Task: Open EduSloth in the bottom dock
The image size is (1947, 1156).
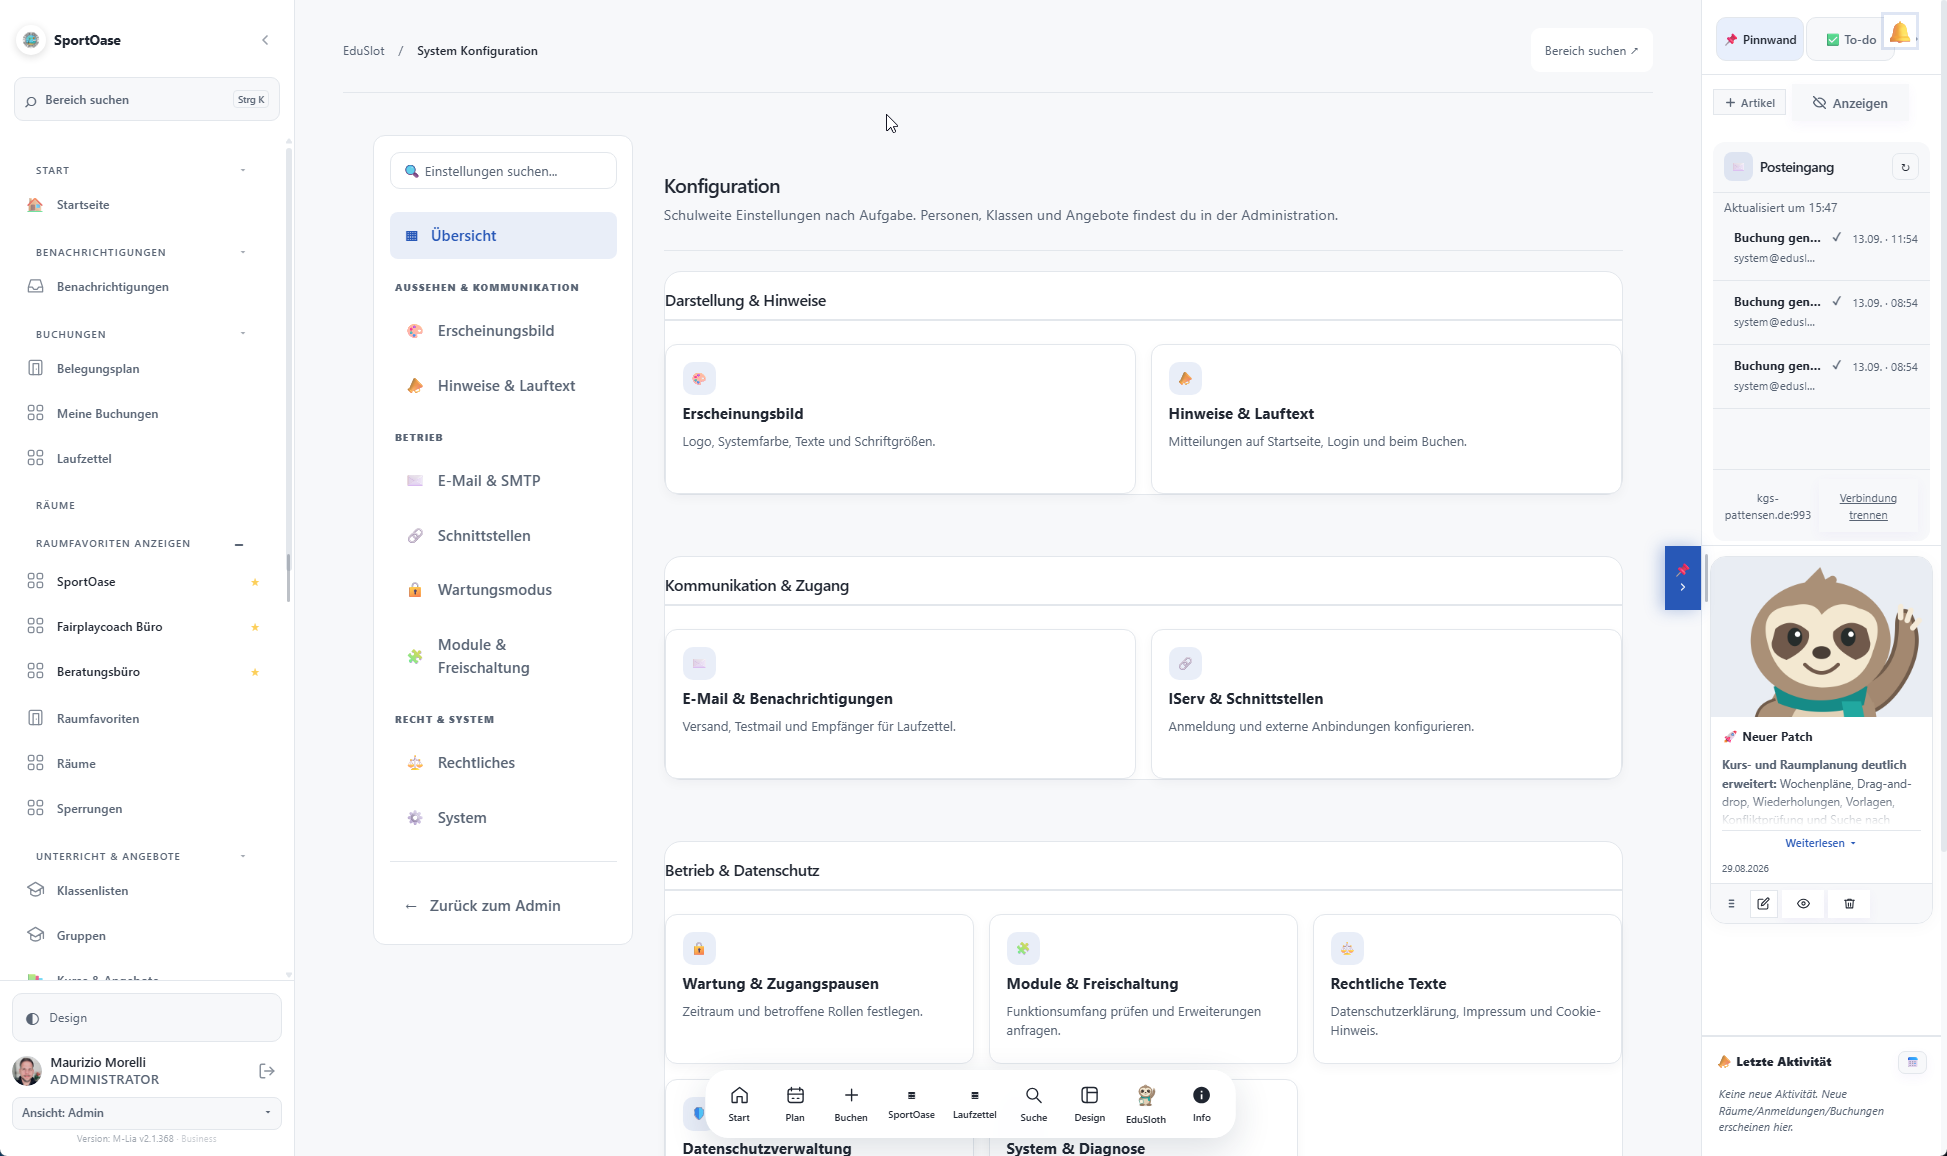Action: click(x=1146, y=1104)
